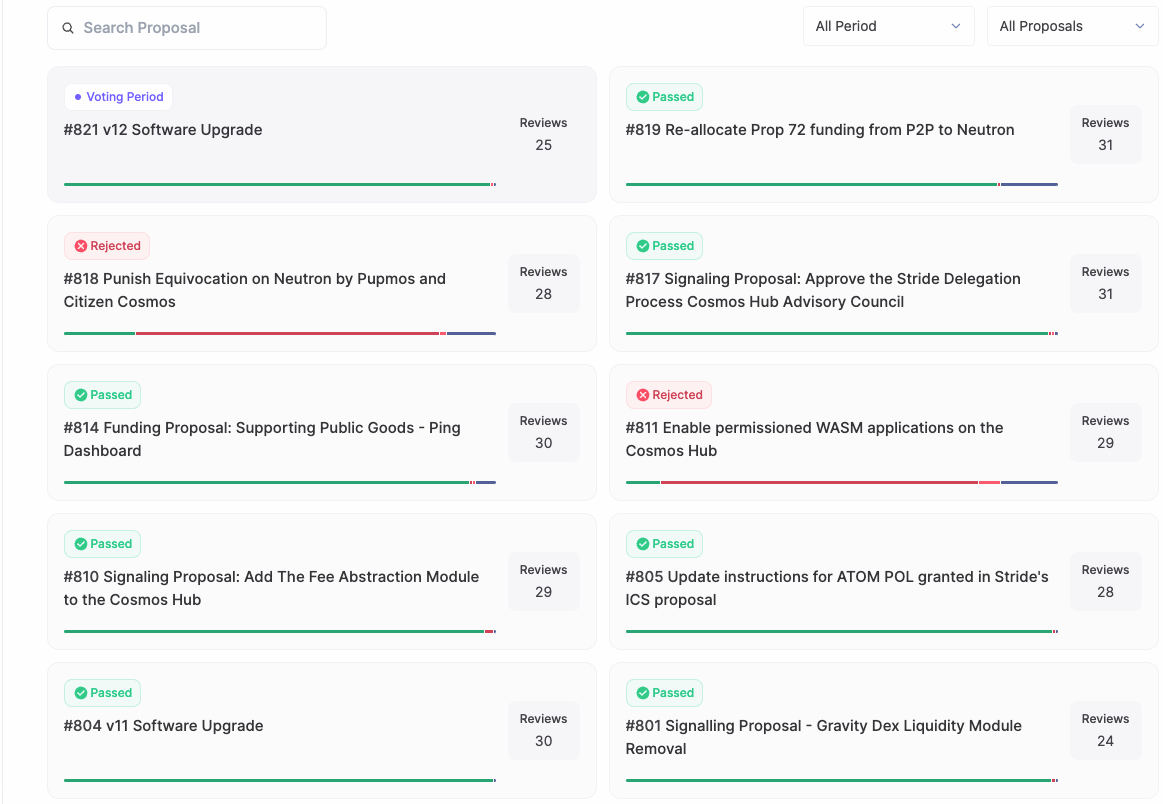Click the Passed check icon on #817
The image size is (1163, 804).
click(x=643, y=246)
